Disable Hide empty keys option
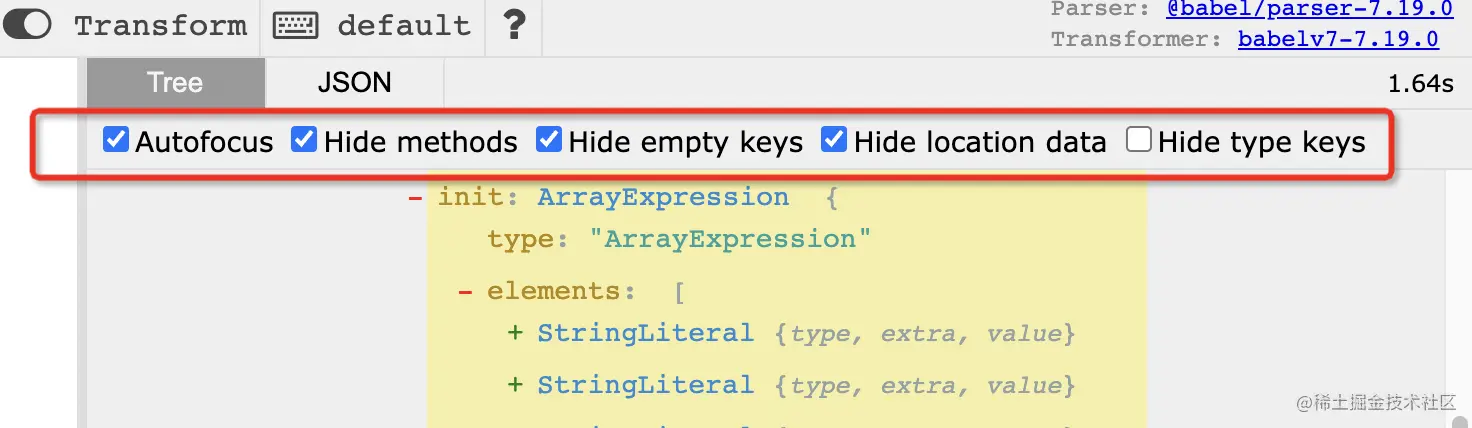This screenshot has height=428, width=1472. coord(549,140)
